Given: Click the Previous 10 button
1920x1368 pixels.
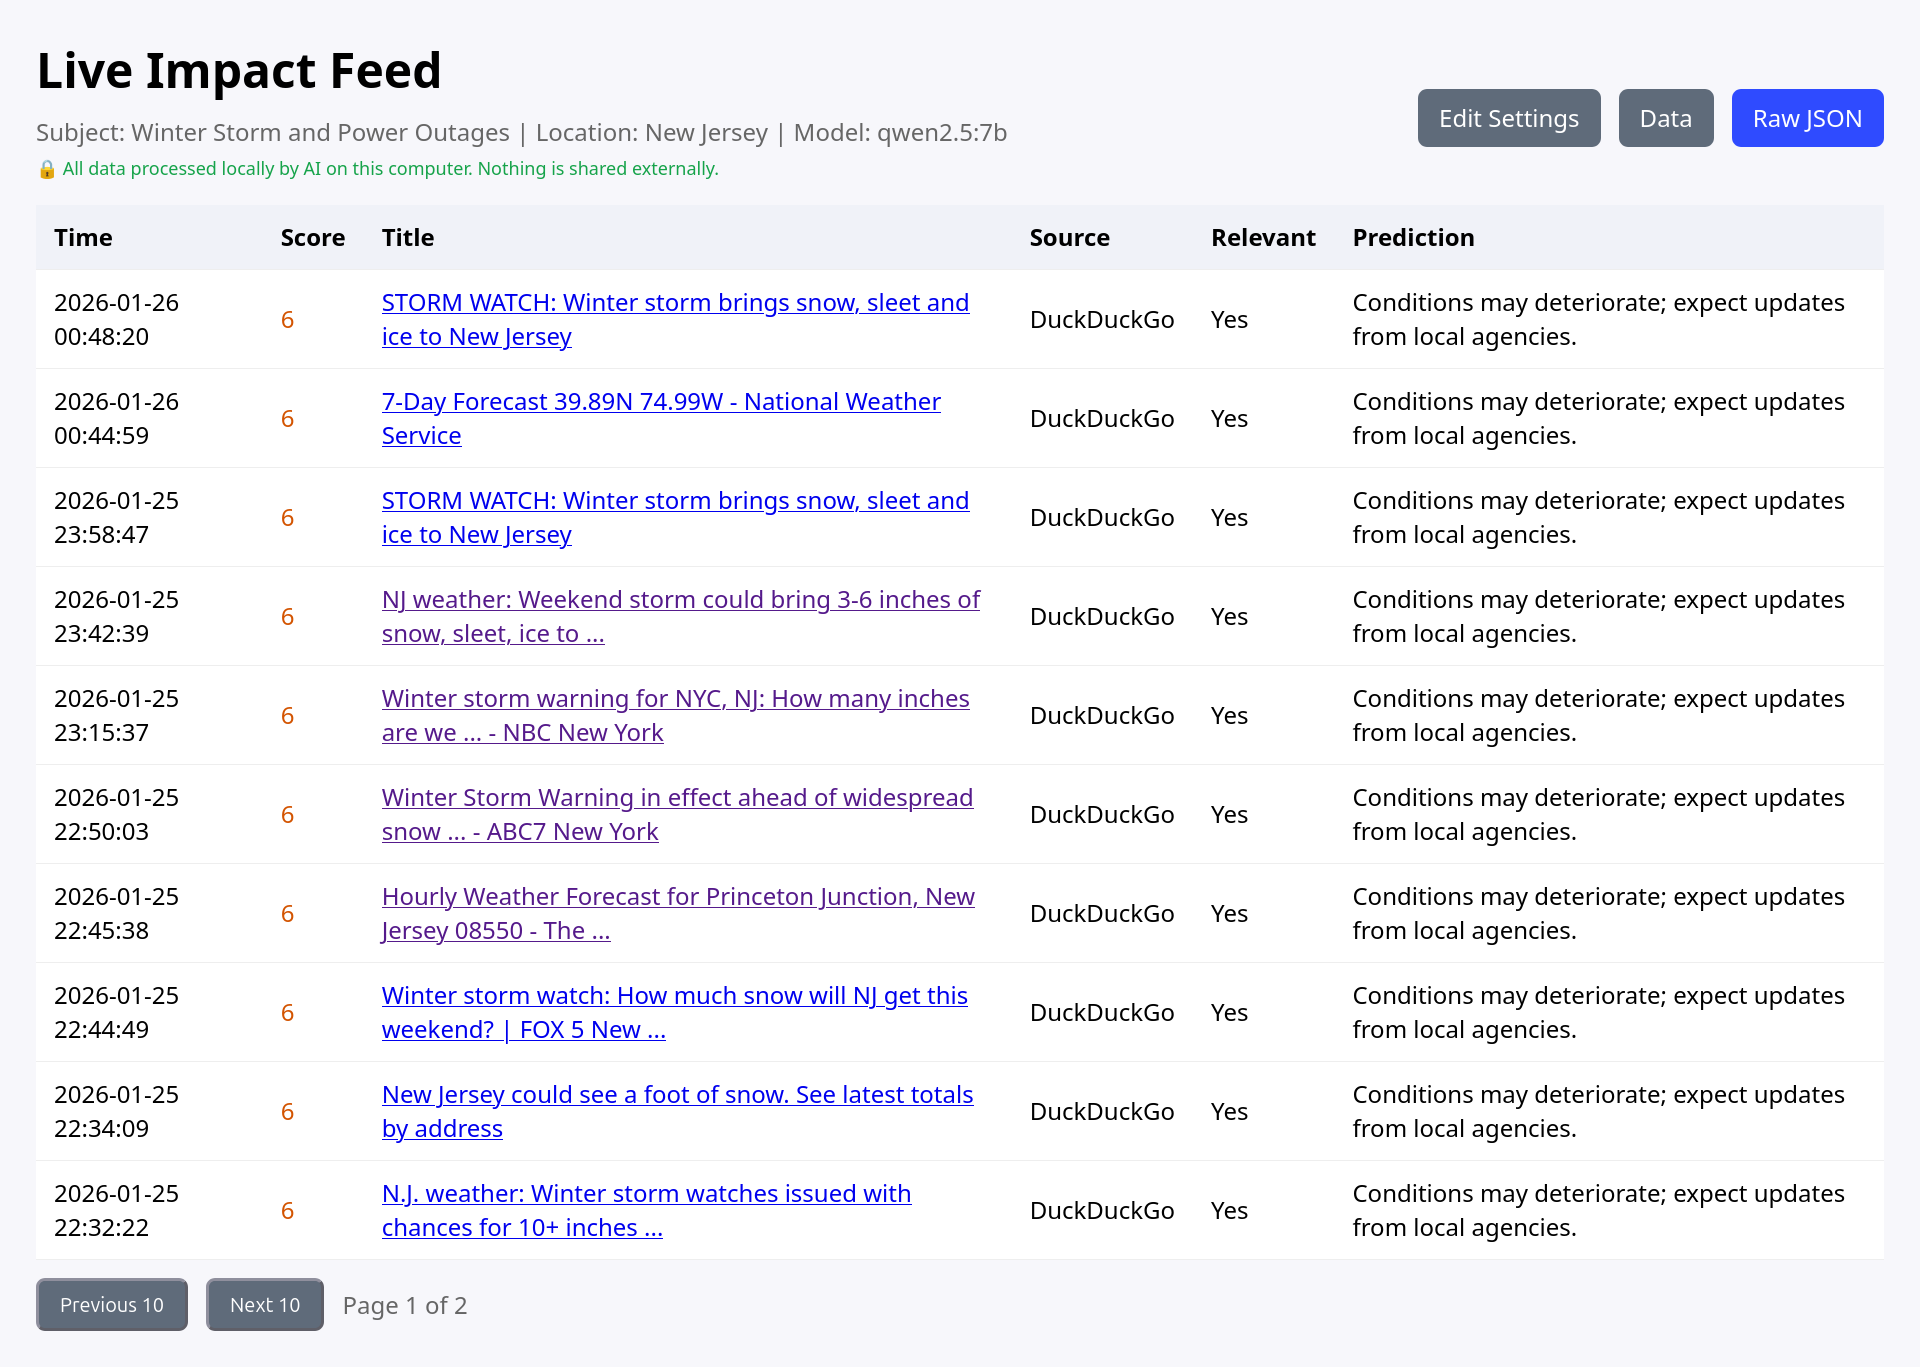Looking at the screenshot, I should [112, 1305].
